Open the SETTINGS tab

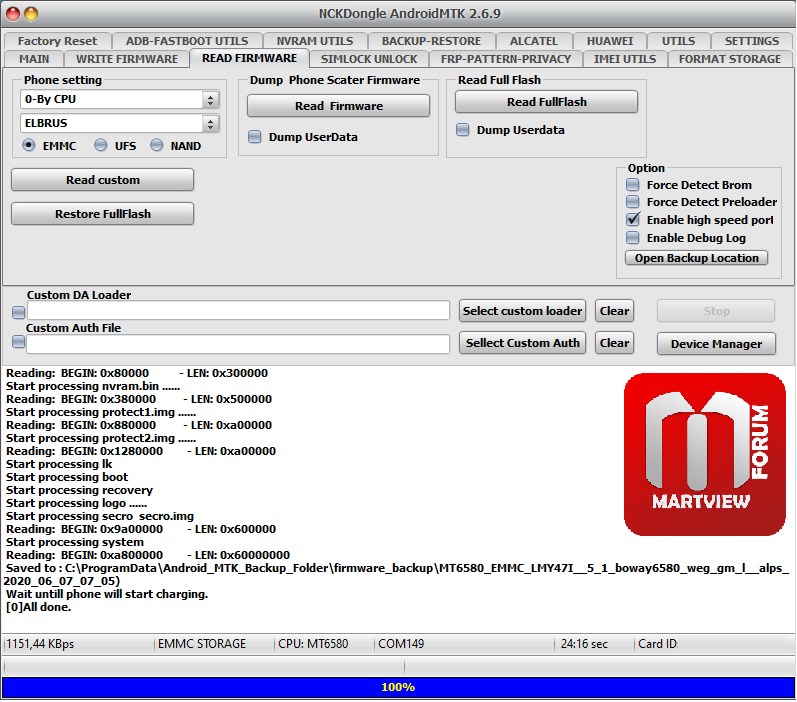[751, 41]
